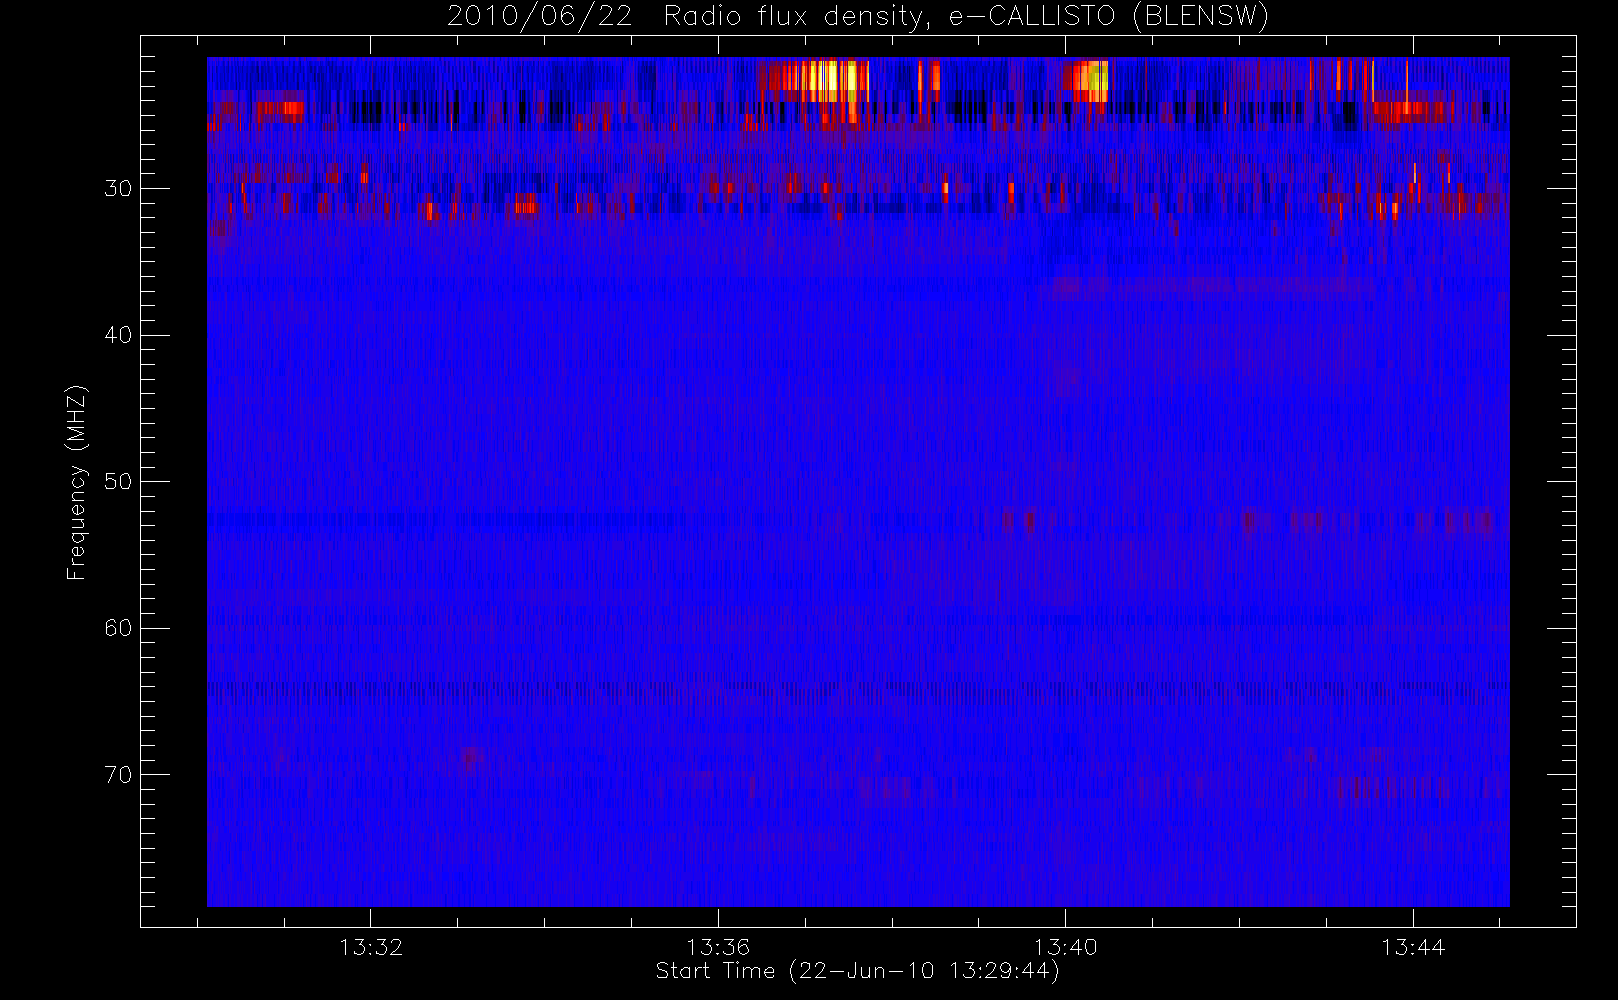Click the 13:40 time tick label

point(1065,947)
